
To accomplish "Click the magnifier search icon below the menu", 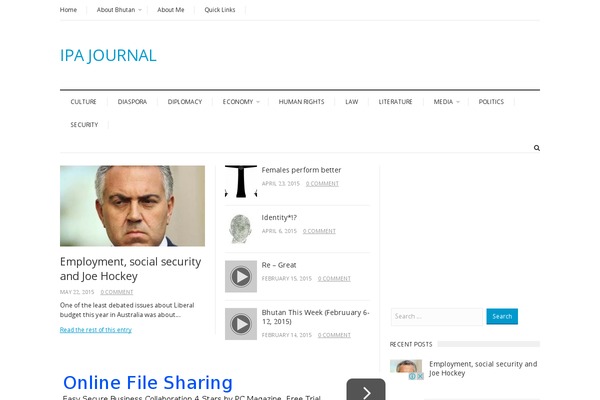I will pyautogui.click(x=536, y=148).
